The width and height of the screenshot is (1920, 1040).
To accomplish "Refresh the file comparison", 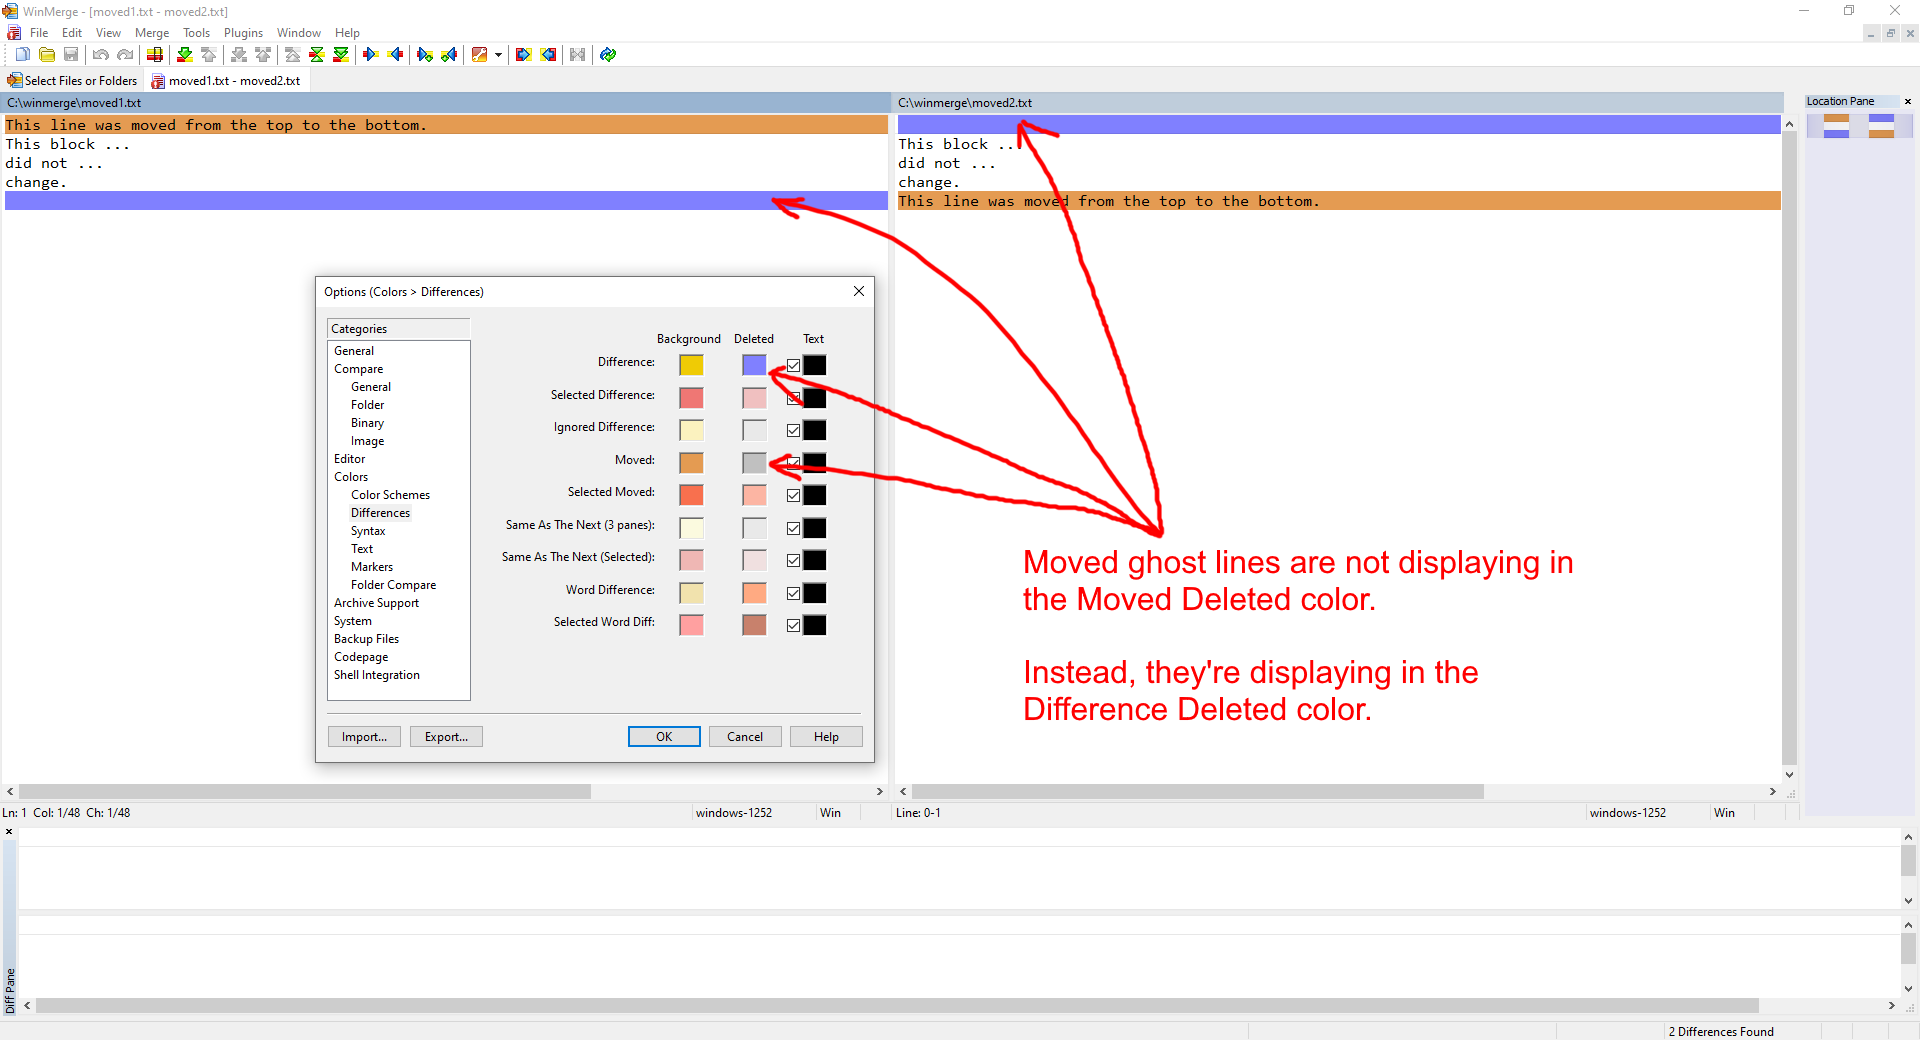I will [x=607, y=54].
